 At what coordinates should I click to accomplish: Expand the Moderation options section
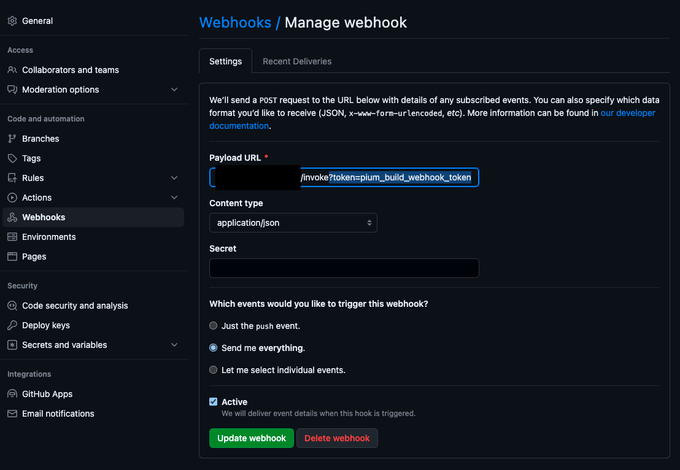[174, 90]
